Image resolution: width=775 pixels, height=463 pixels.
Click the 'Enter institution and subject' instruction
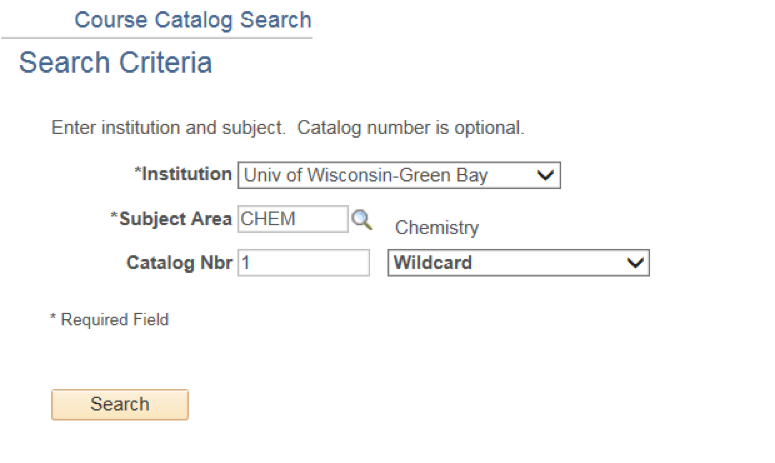coord(169,127)
